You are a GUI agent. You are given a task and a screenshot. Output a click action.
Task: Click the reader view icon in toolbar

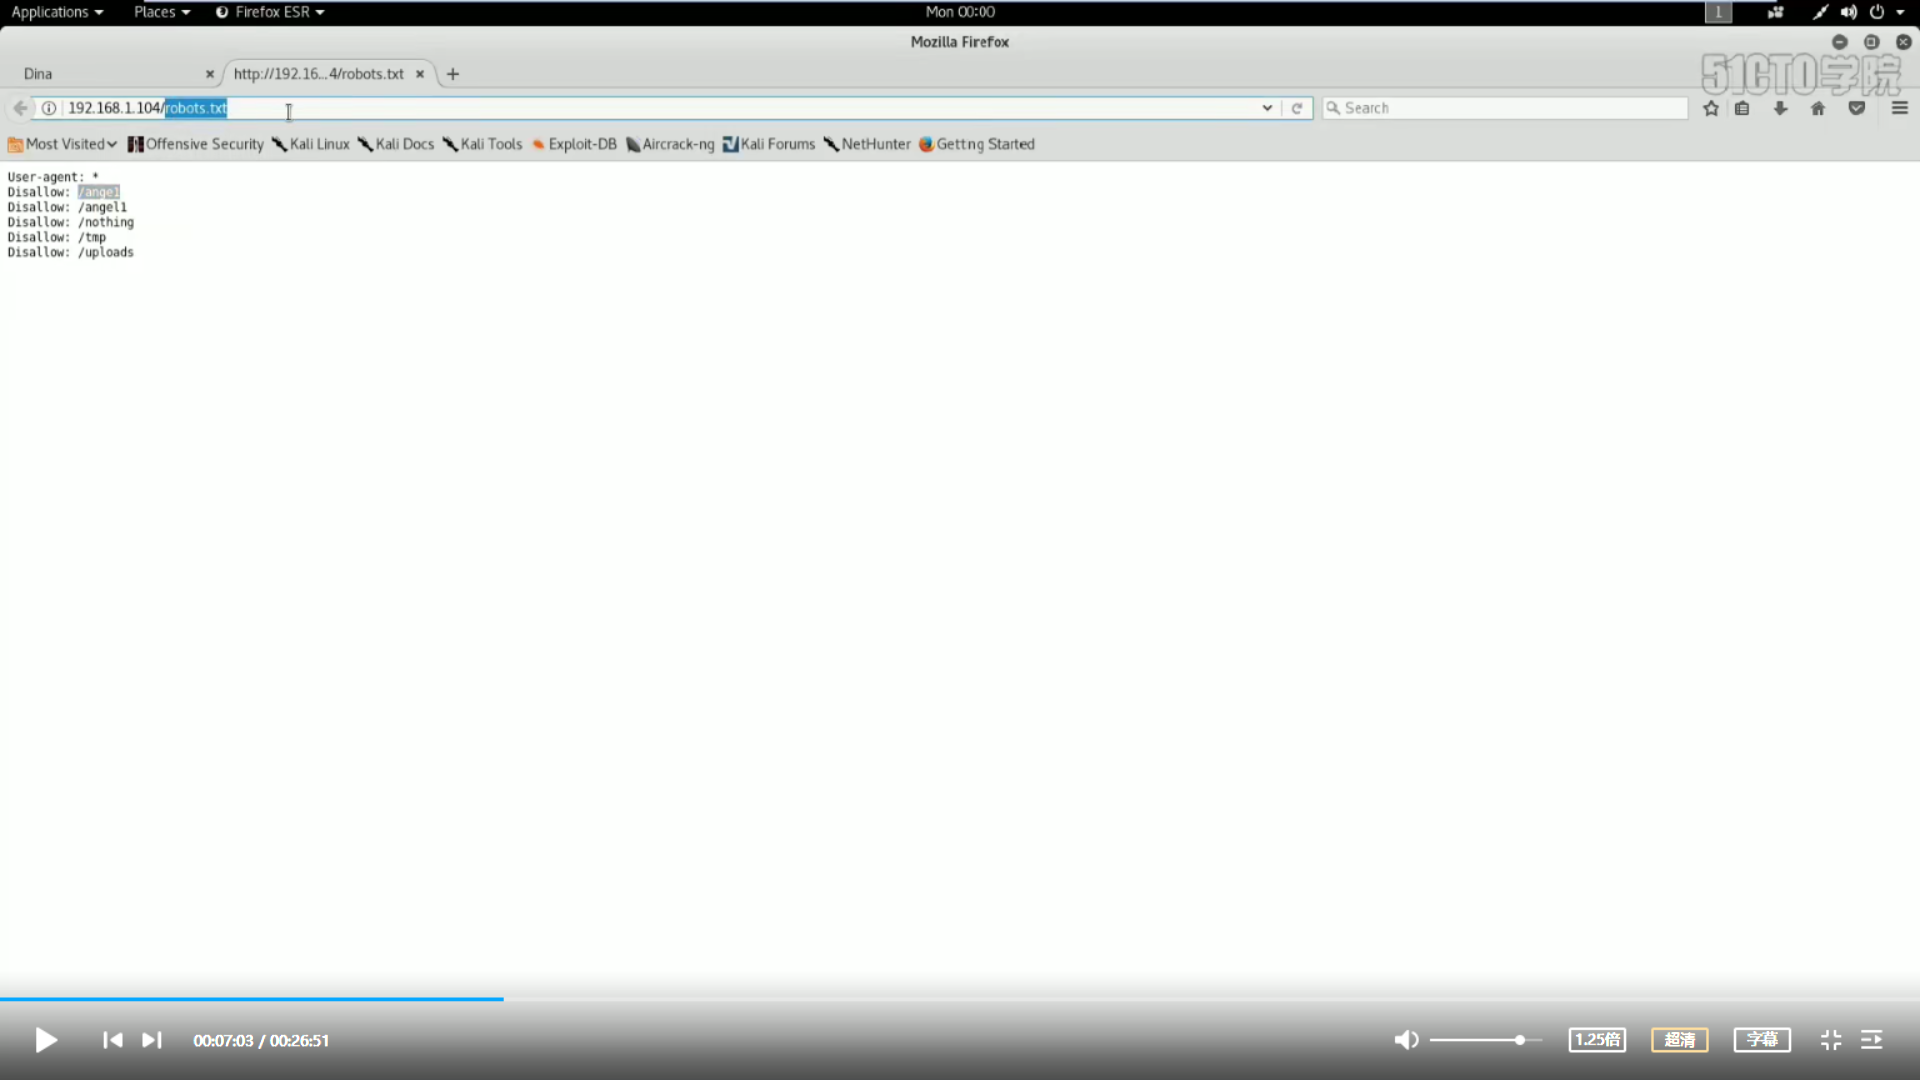(x=1743, y=107)
